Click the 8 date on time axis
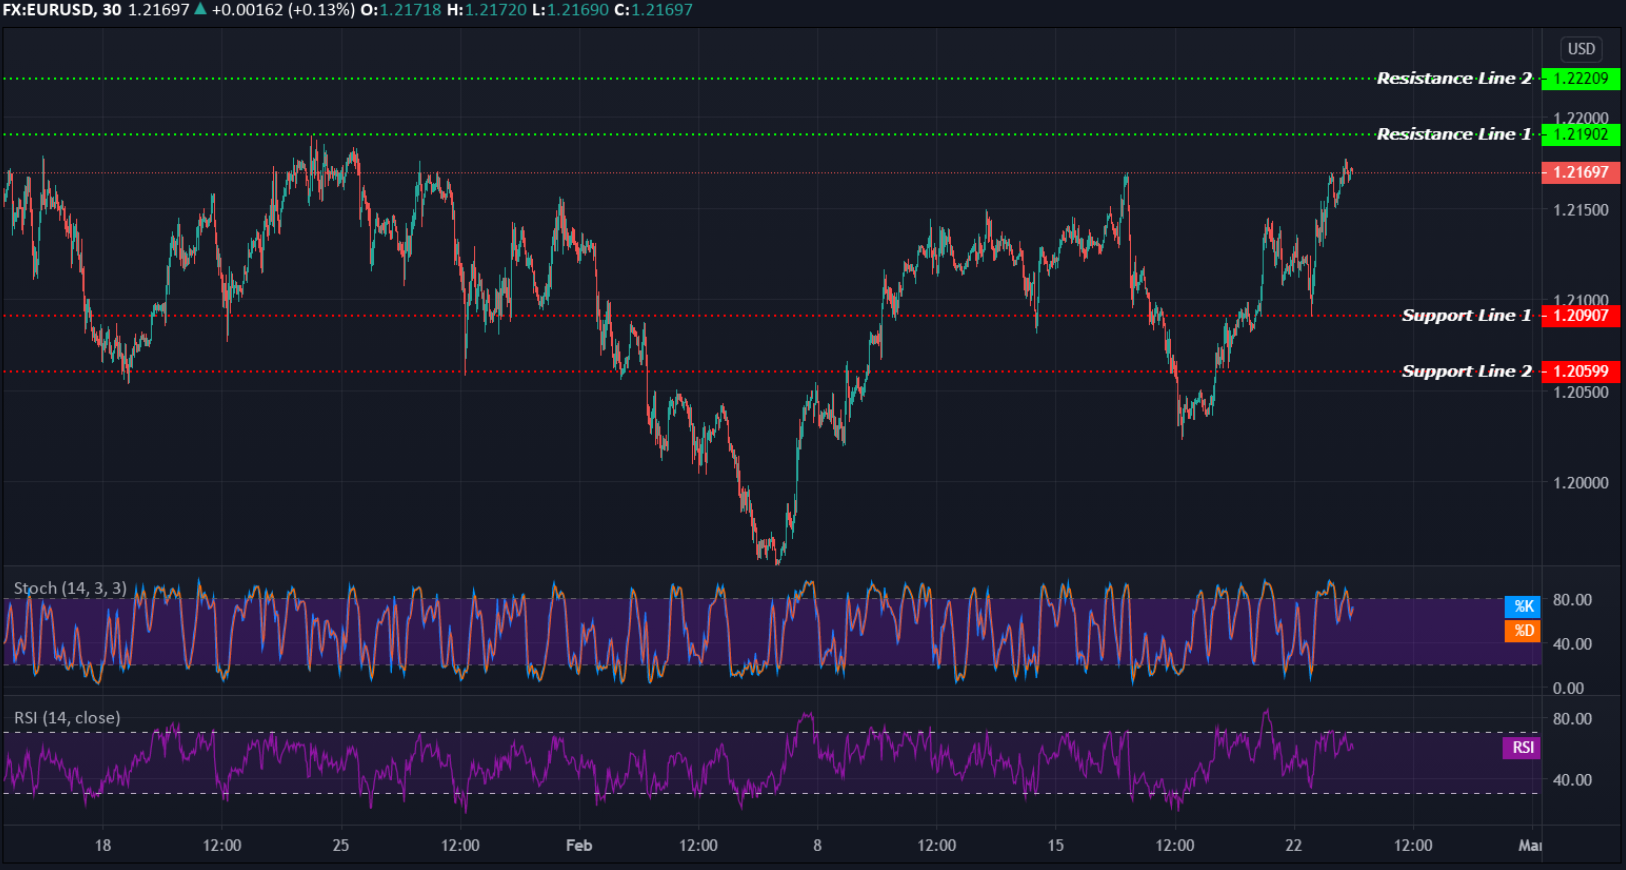1626x870 pixels. pyautogui.click(x=817, y=845)
